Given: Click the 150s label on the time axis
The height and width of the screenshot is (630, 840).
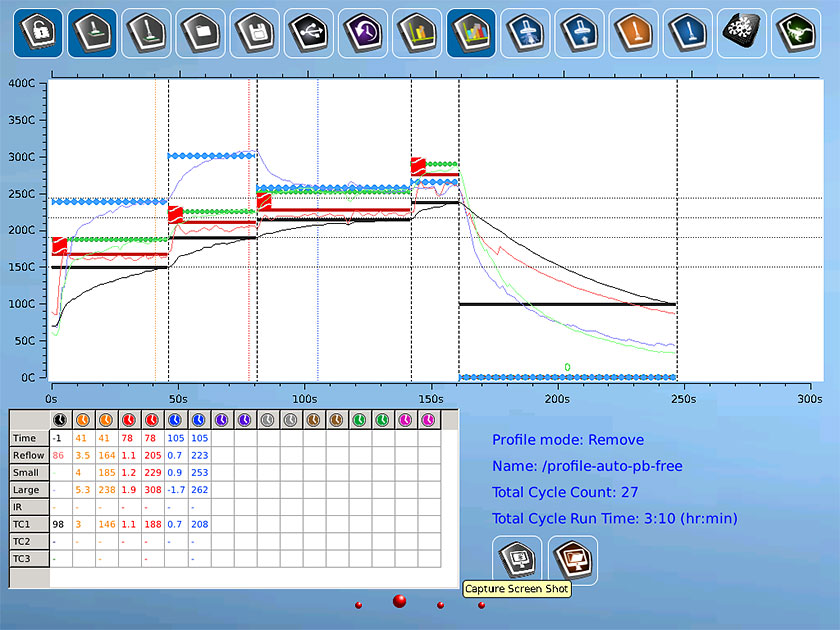Looking at the screenshot, I should 431,399.
